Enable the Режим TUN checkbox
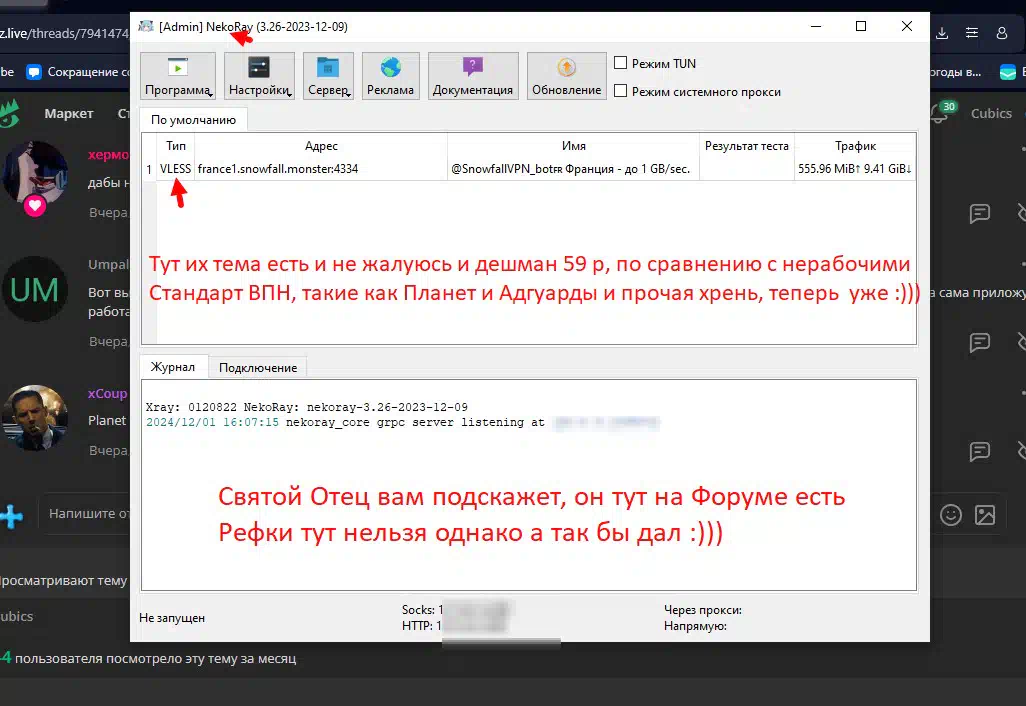Image resolution: width=1026 pixels, height=706 pixels. [x=620, y=63]
